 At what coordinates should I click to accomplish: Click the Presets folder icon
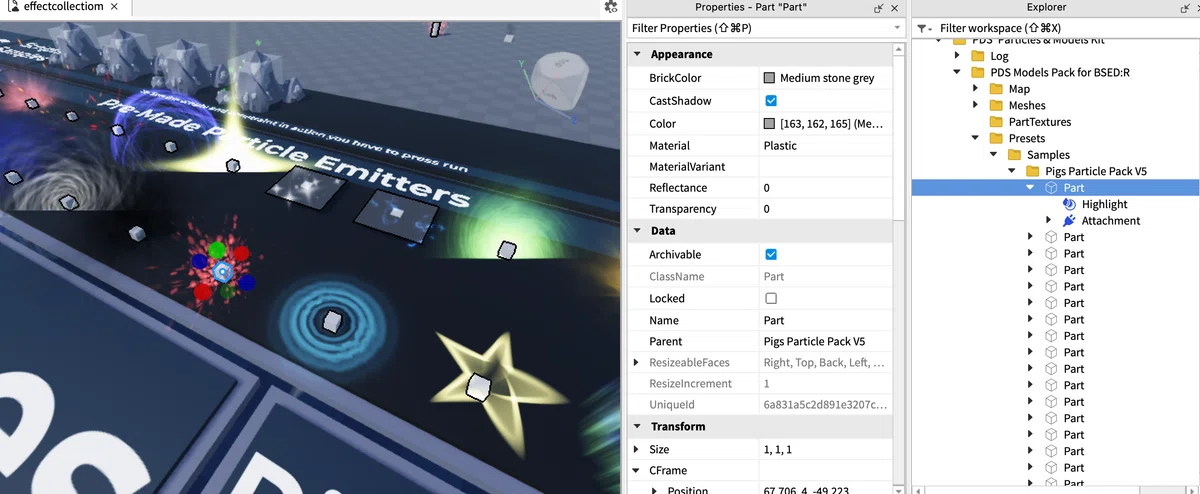click(x=996, y=138)
